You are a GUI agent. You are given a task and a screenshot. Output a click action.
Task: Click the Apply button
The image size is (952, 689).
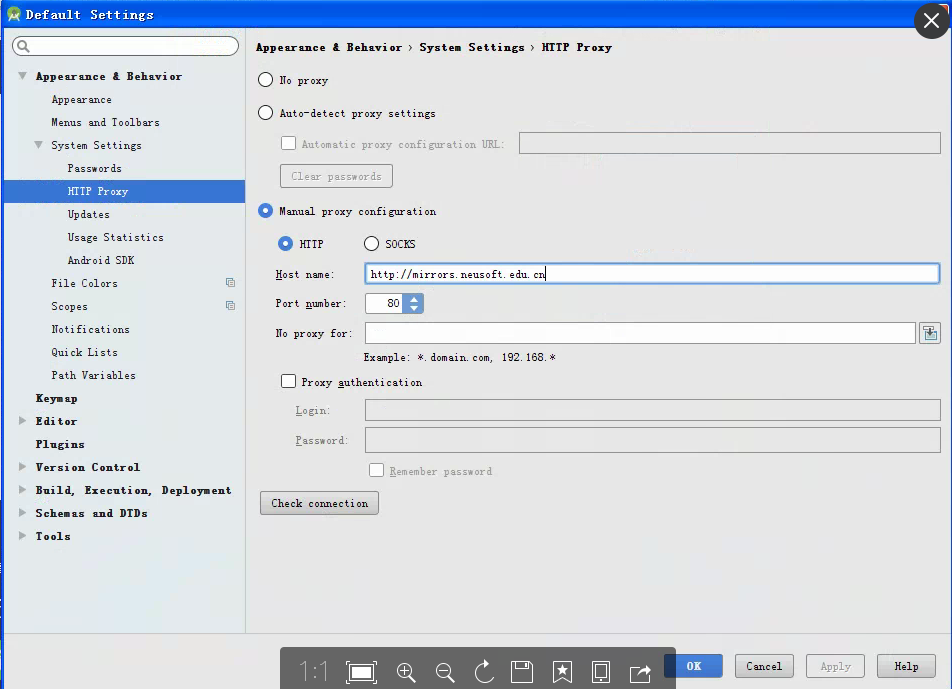[x=835, y=666]
